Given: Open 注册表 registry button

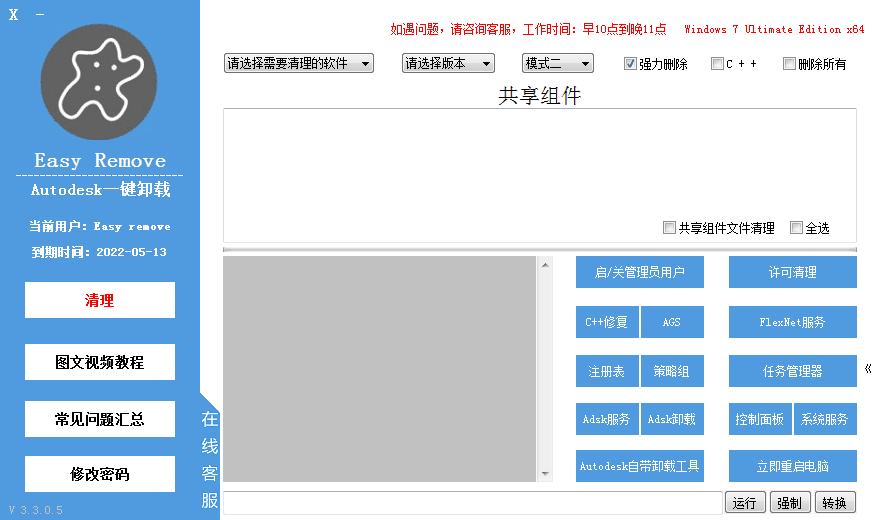Looking at the screenshot, I should pos(607,371).
